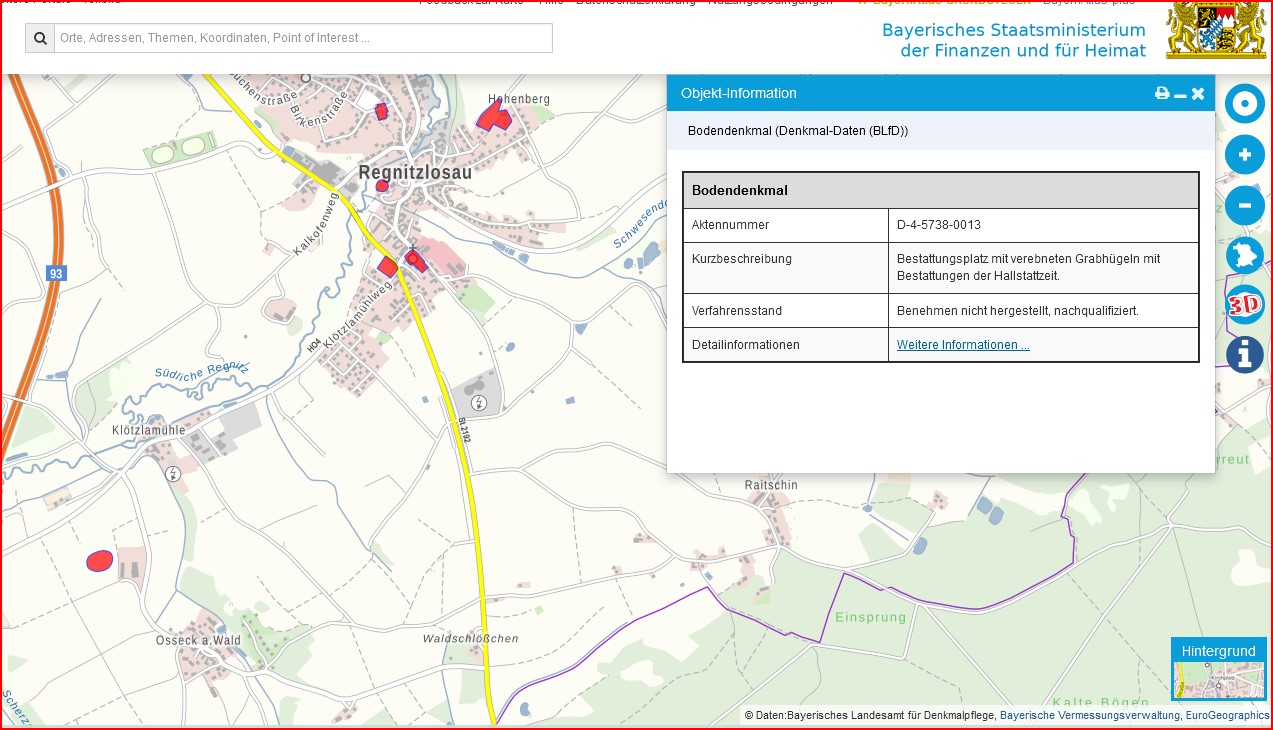1273x730 pixels.
Task: Print the Objekt-Information panel
Action: point(1162,93)
